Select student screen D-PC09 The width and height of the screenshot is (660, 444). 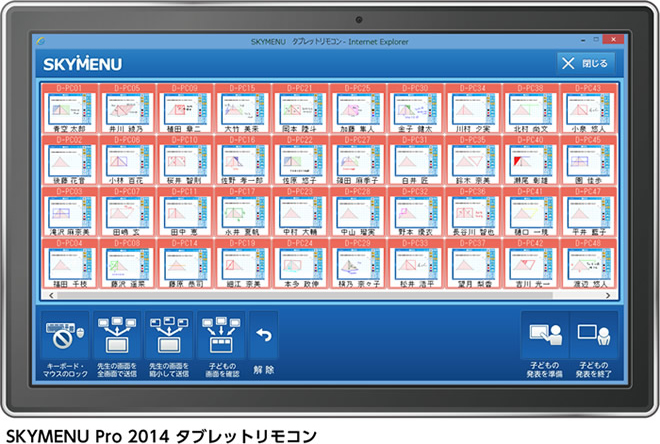[184, 108]
